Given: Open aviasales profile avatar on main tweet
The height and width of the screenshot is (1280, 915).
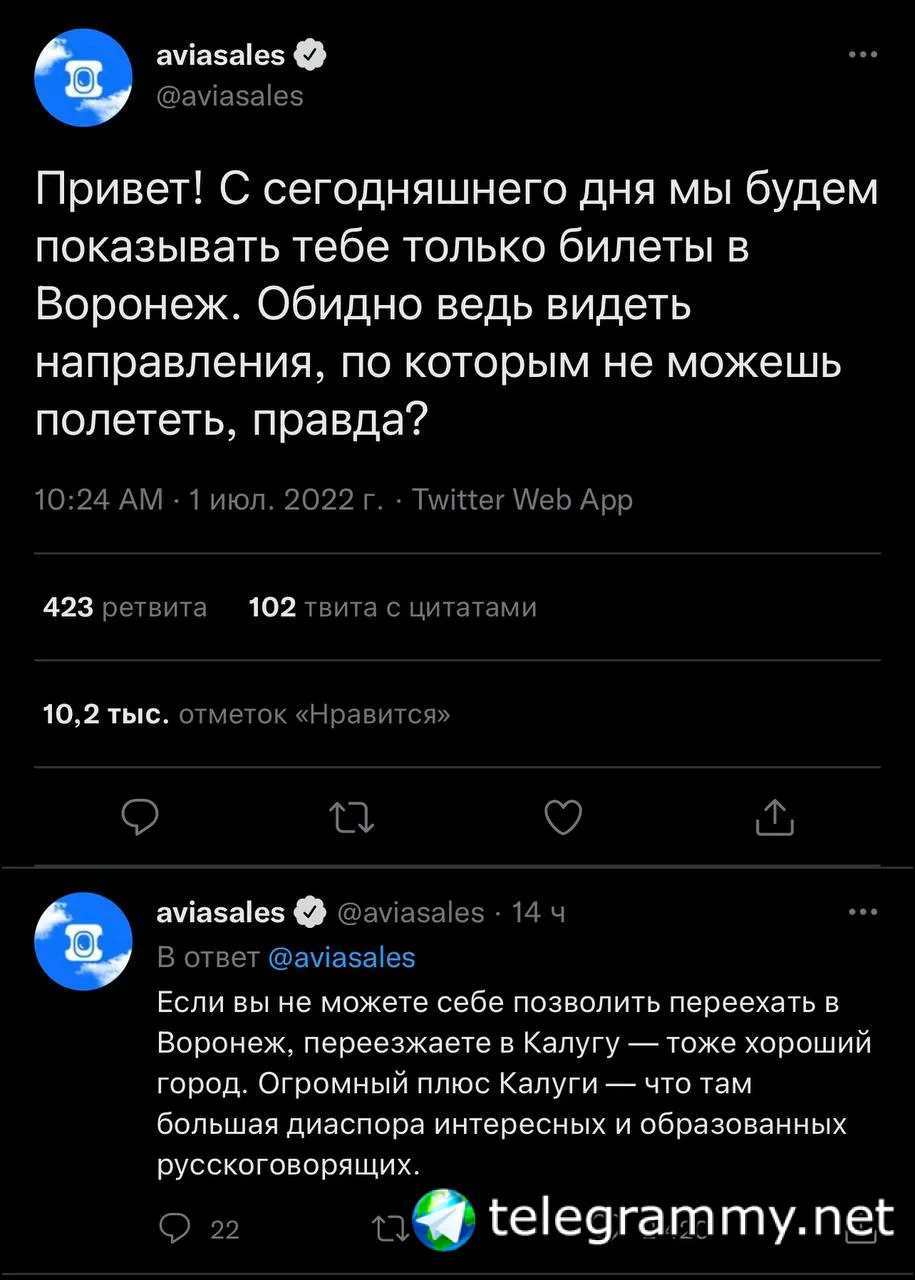Looking at the screenshot, I should click(x=84, y=78).
